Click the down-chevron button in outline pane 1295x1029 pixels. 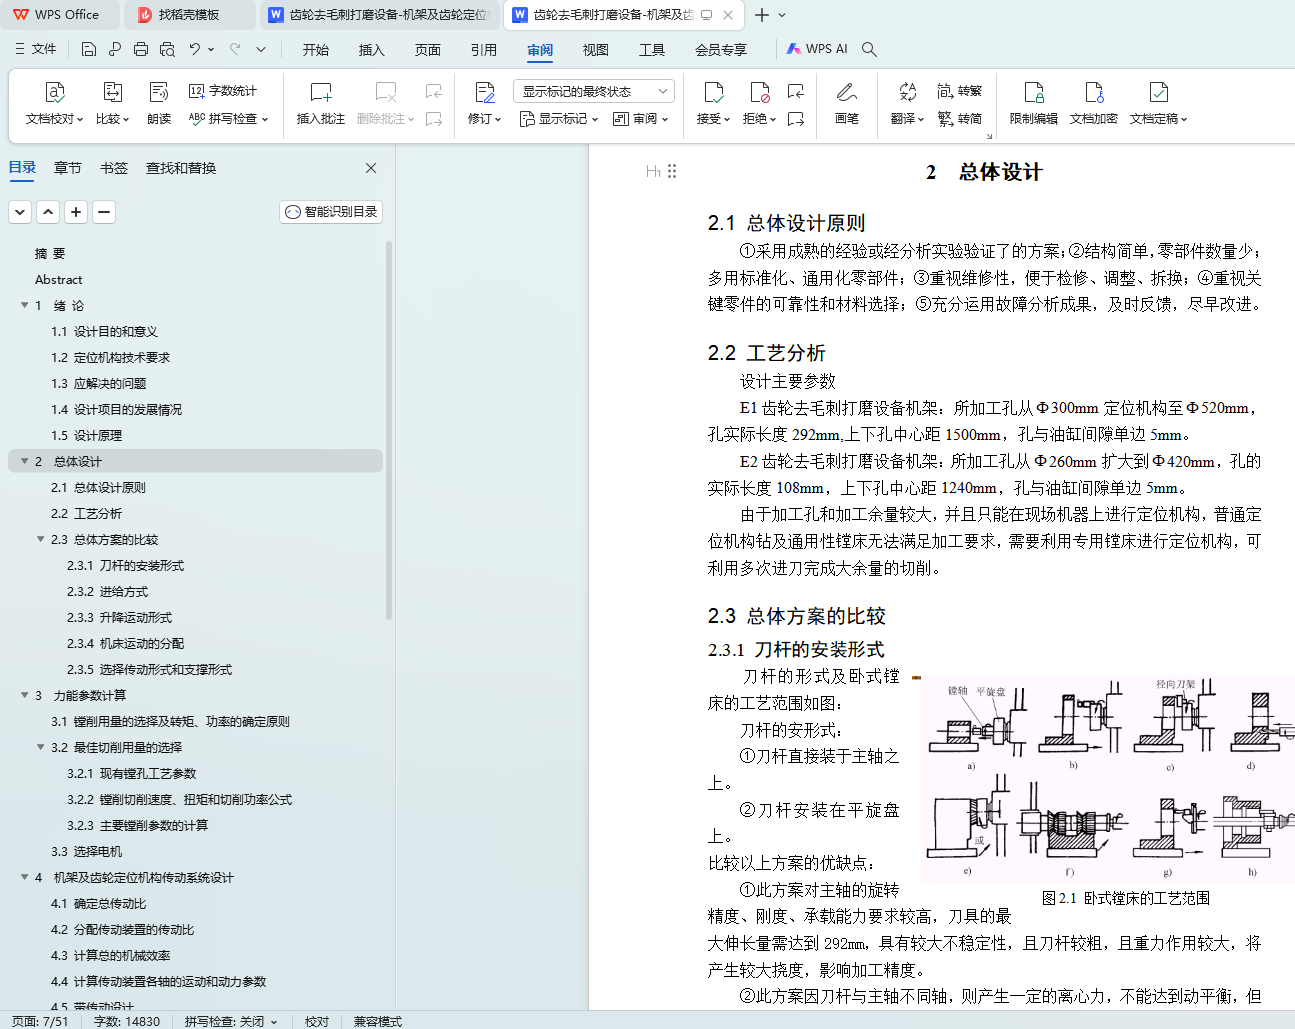click(x=20, y=212)
